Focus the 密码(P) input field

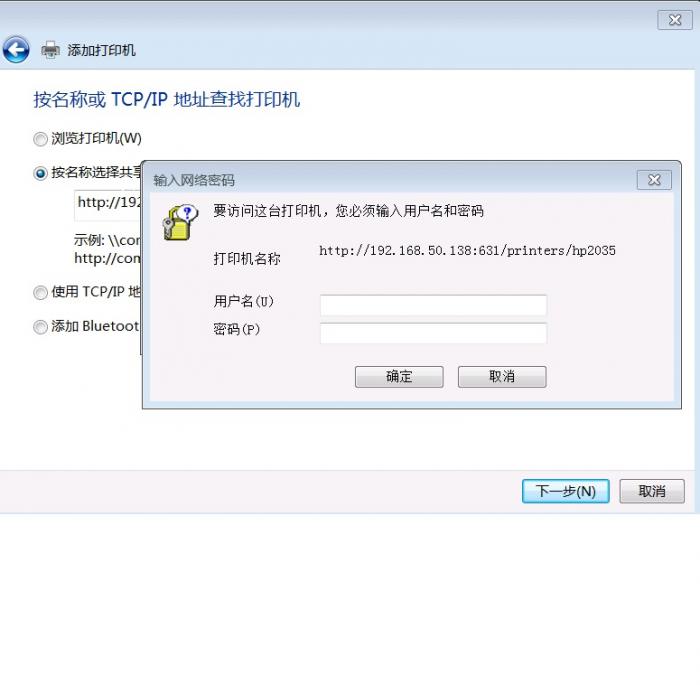coord(433,333)
